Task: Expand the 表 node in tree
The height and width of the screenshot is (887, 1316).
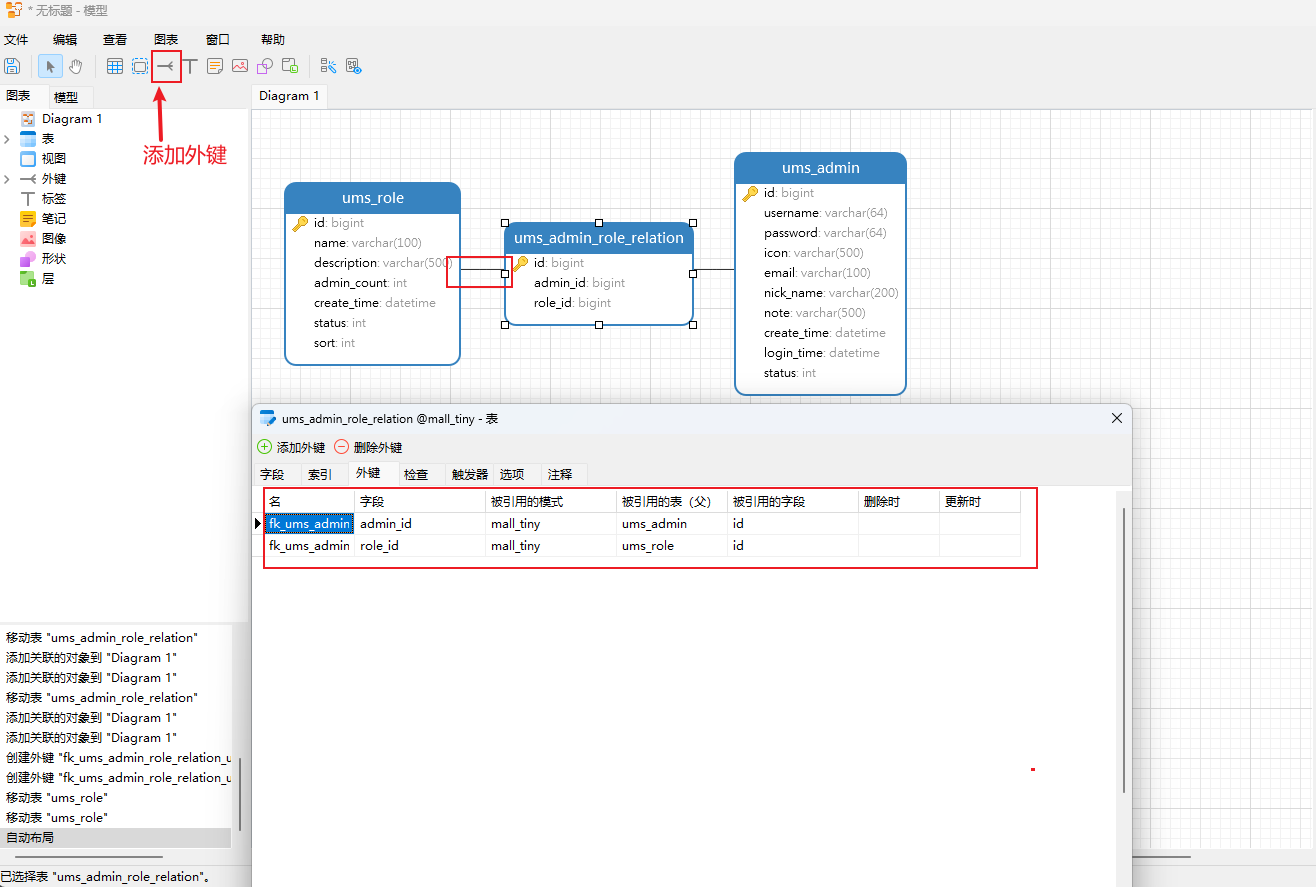Action: point(7,139)
